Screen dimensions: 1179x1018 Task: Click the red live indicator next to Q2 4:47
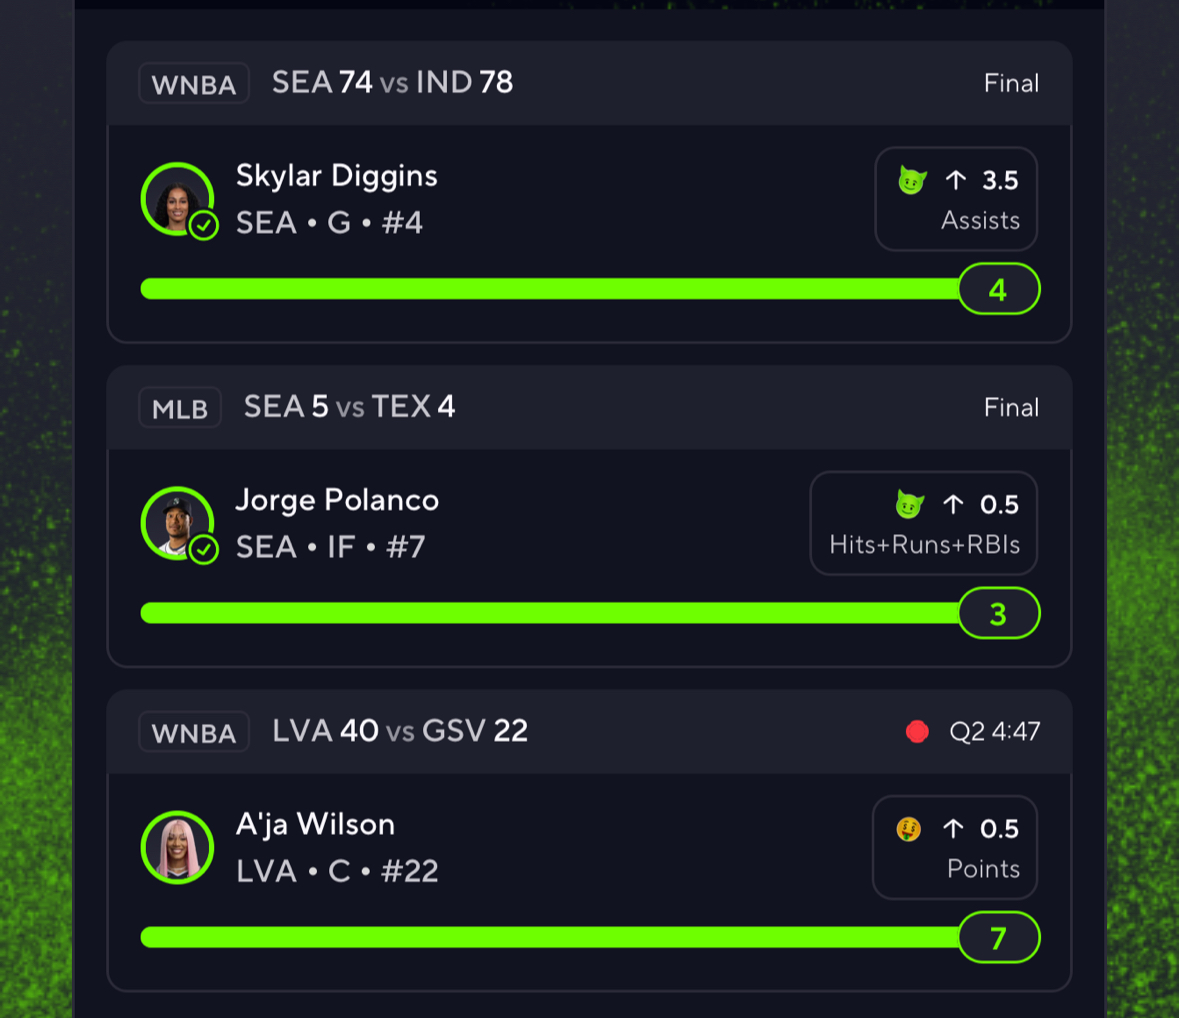pyautogui.click(x=917, y=732)
